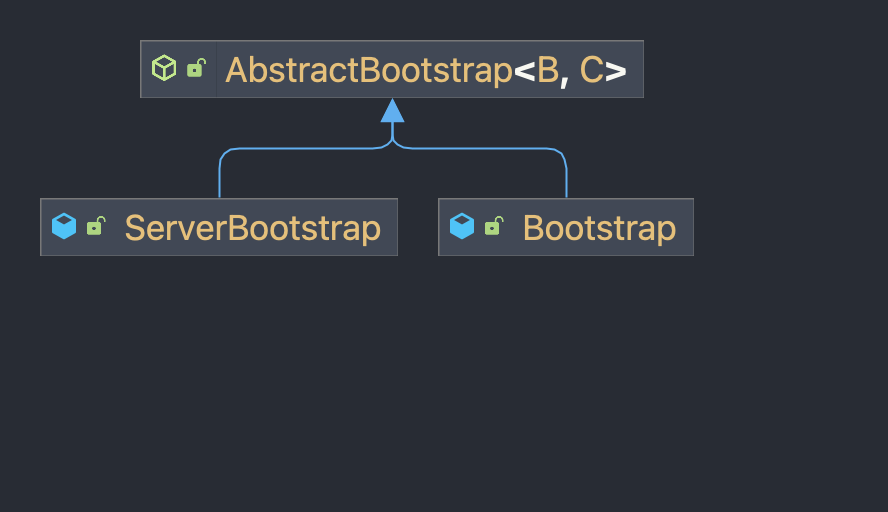Click the C type parameter in AbstractBootstrap
888x512 pixels.
coord(591,70)
